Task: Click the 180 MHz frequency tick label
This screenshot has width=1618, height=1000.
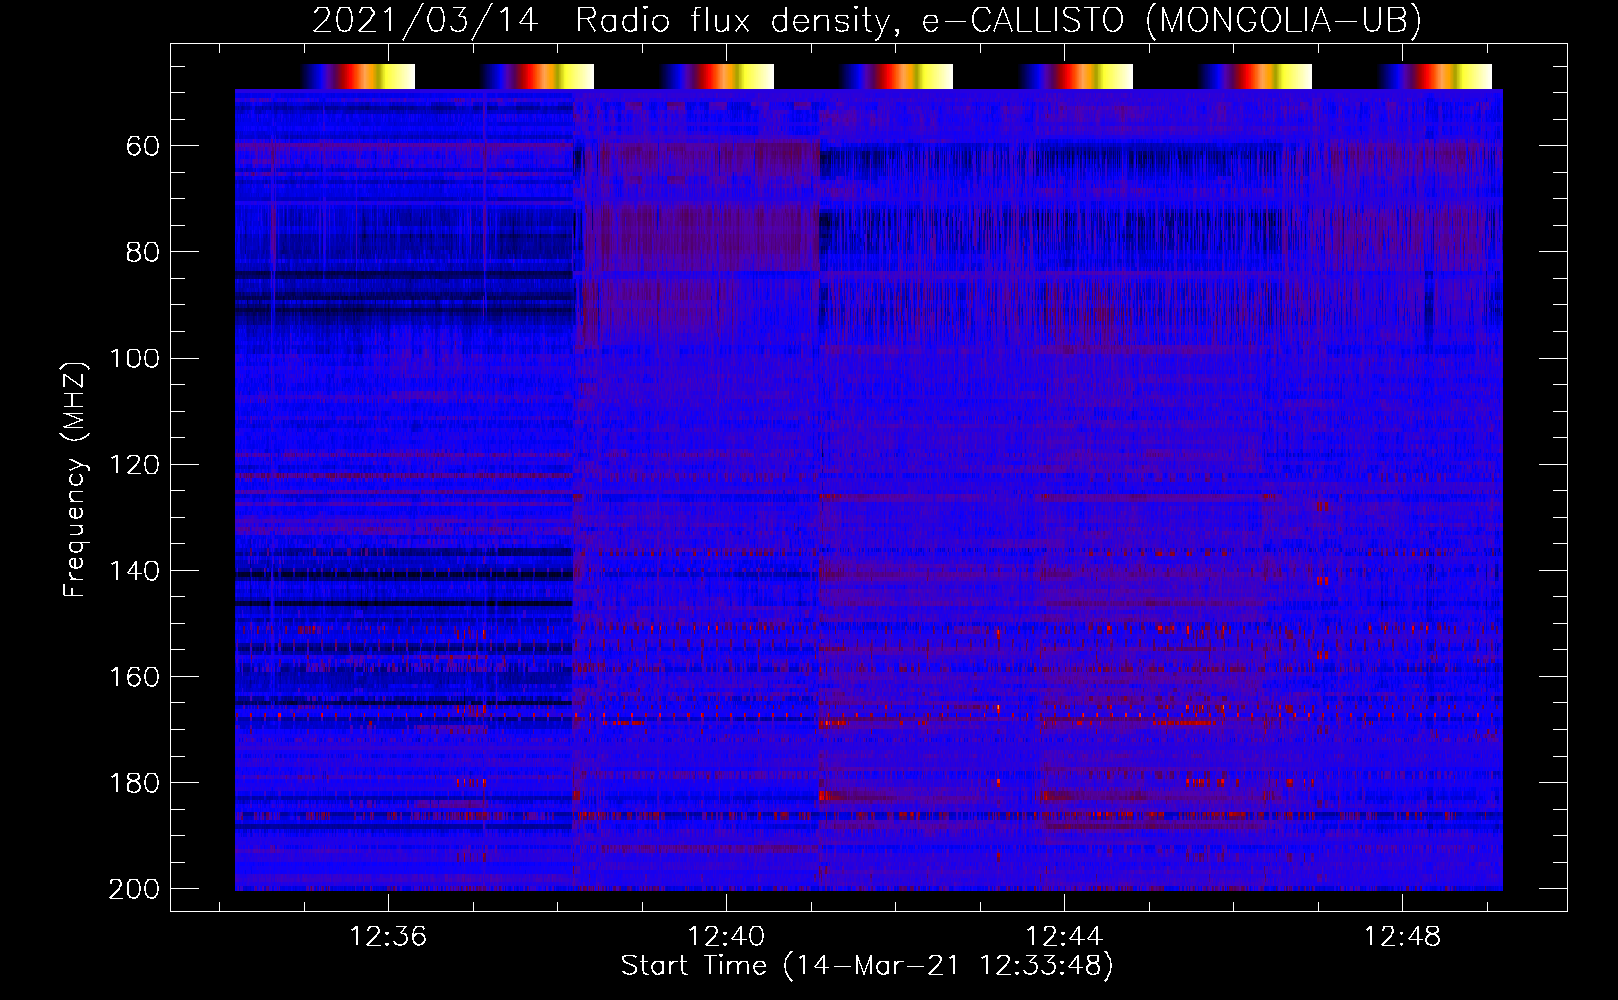Action: 134,783
